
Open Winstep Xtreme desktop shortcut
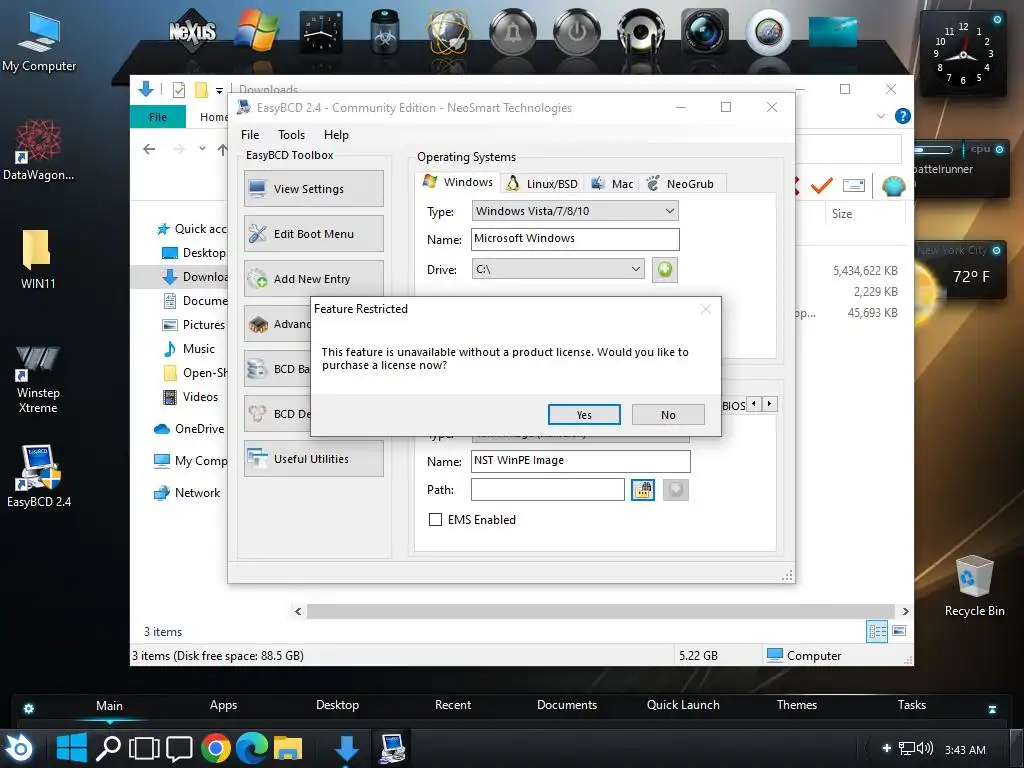38,379
